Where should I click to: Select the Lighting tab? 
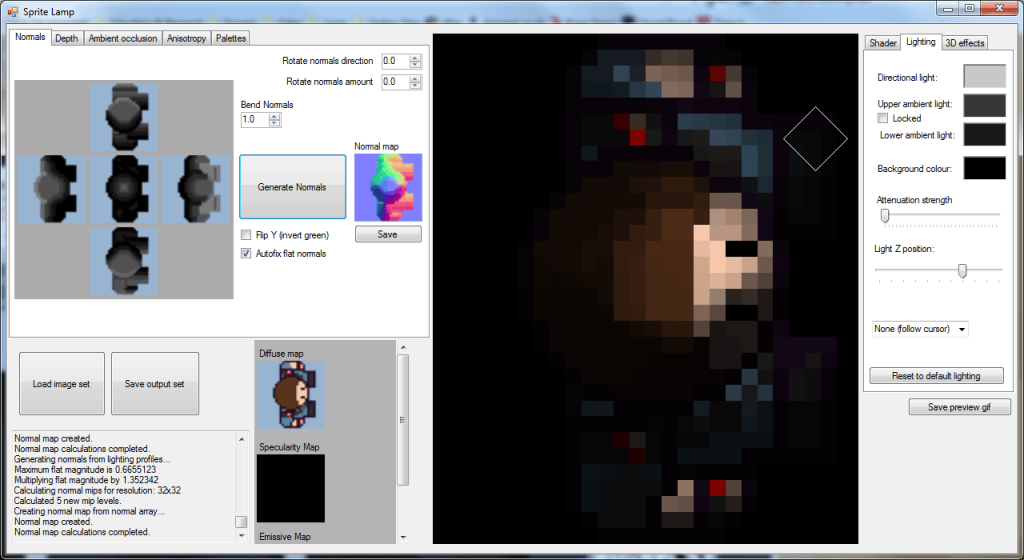click(921, 42)
